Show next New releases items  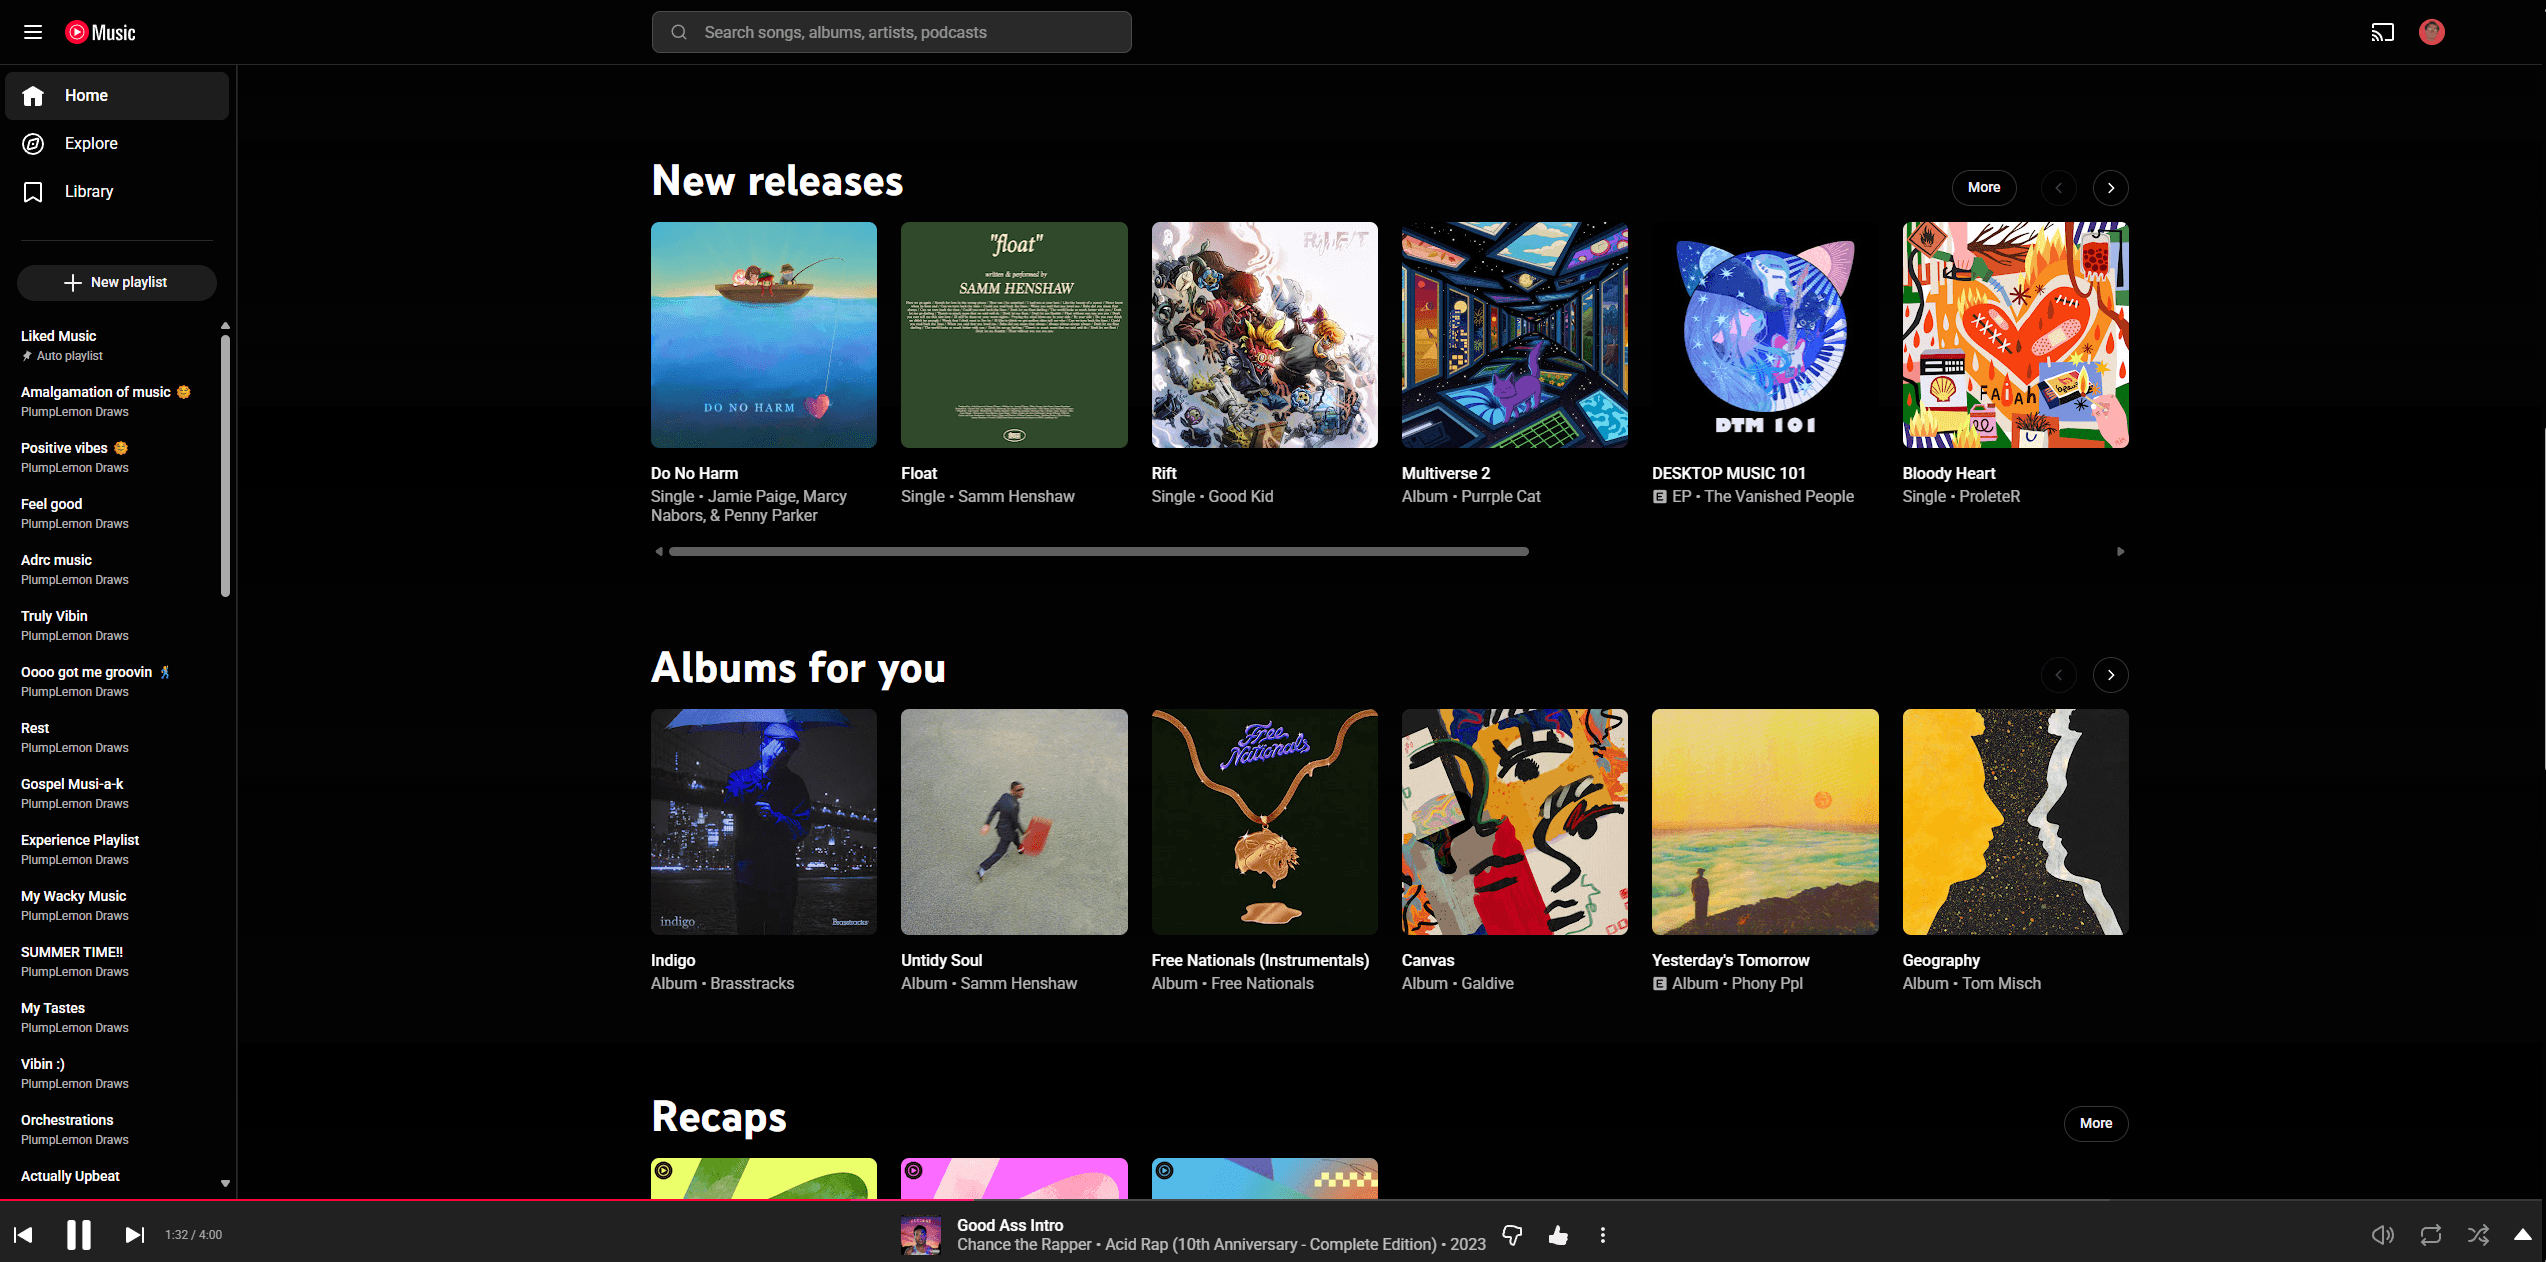[x=2110, y=188]
